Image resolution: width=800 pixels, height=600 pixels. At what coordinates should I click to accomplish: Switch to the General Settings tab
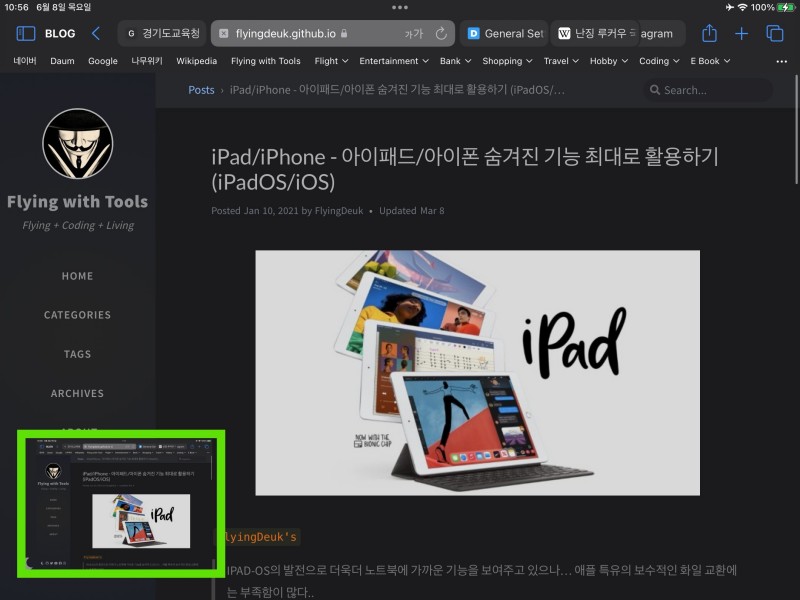click(x=505, y=33)
